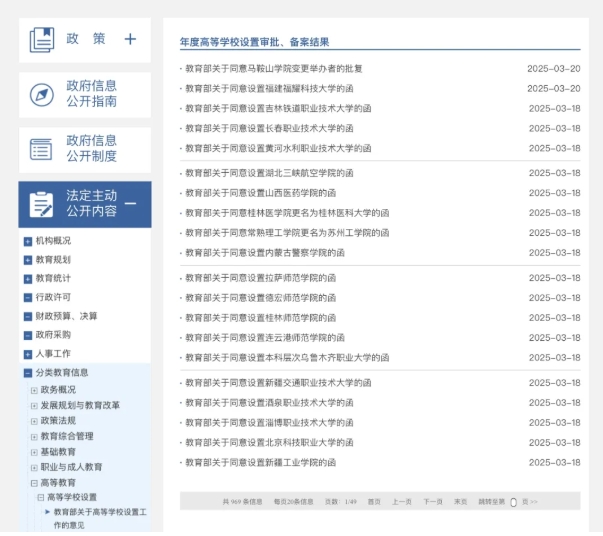Open the 政府采购 sidebar menu item

(53, 335)
